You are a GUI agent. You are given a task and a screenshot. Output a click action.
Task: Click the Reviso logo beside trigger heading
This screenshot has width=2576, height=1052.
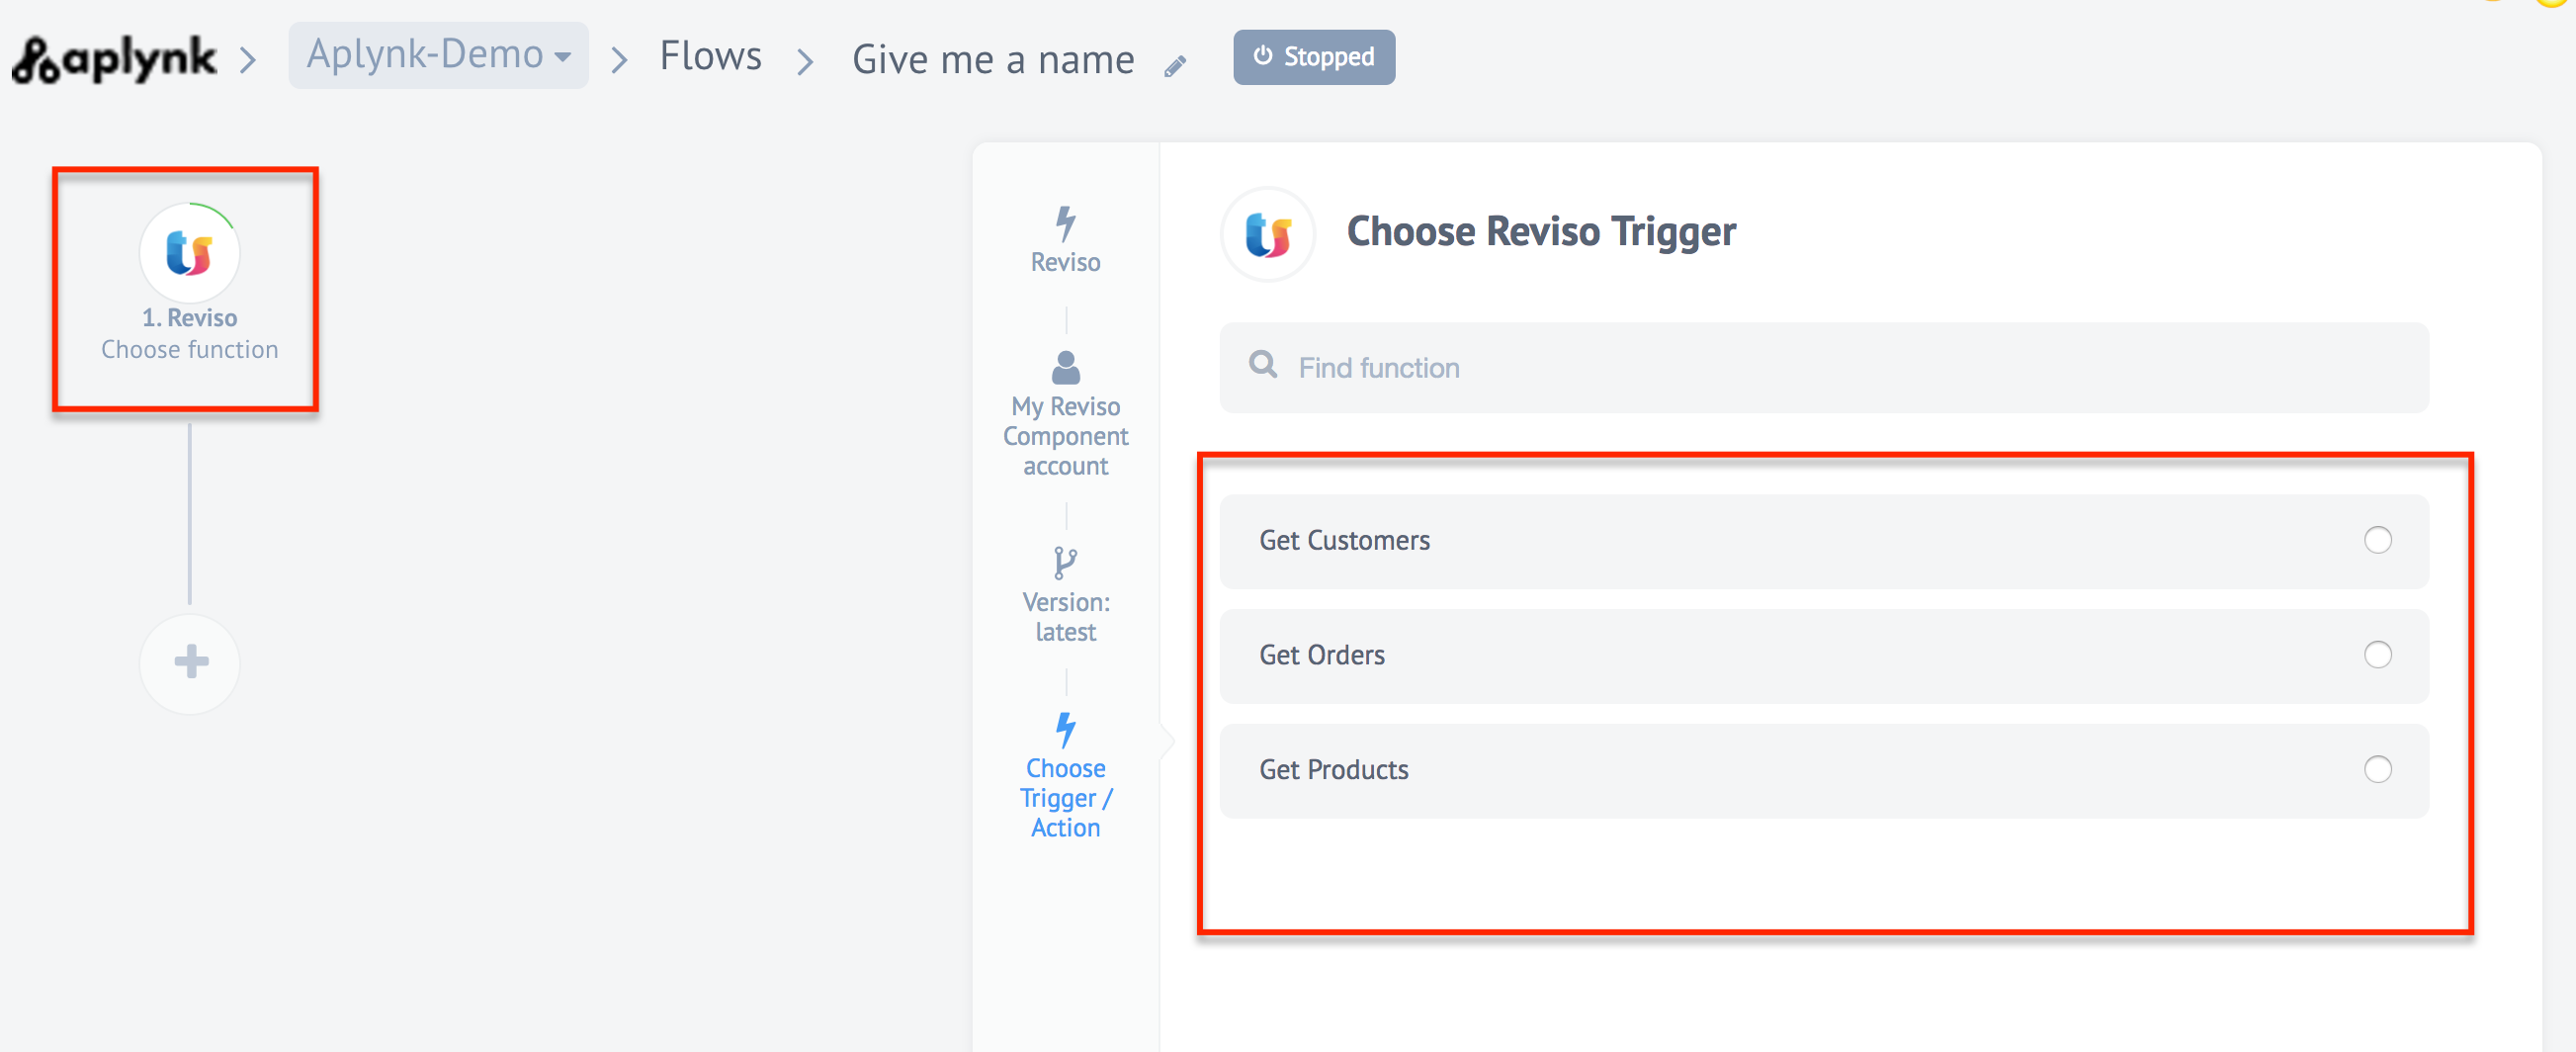tap(1267, 234)
